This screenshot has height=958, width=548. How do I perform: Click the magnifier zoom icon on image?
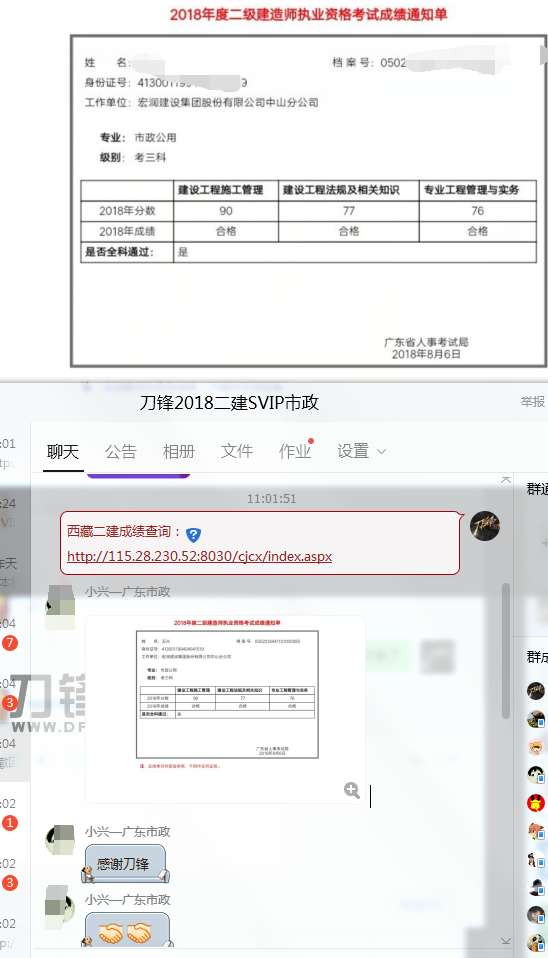click(352, 790)
